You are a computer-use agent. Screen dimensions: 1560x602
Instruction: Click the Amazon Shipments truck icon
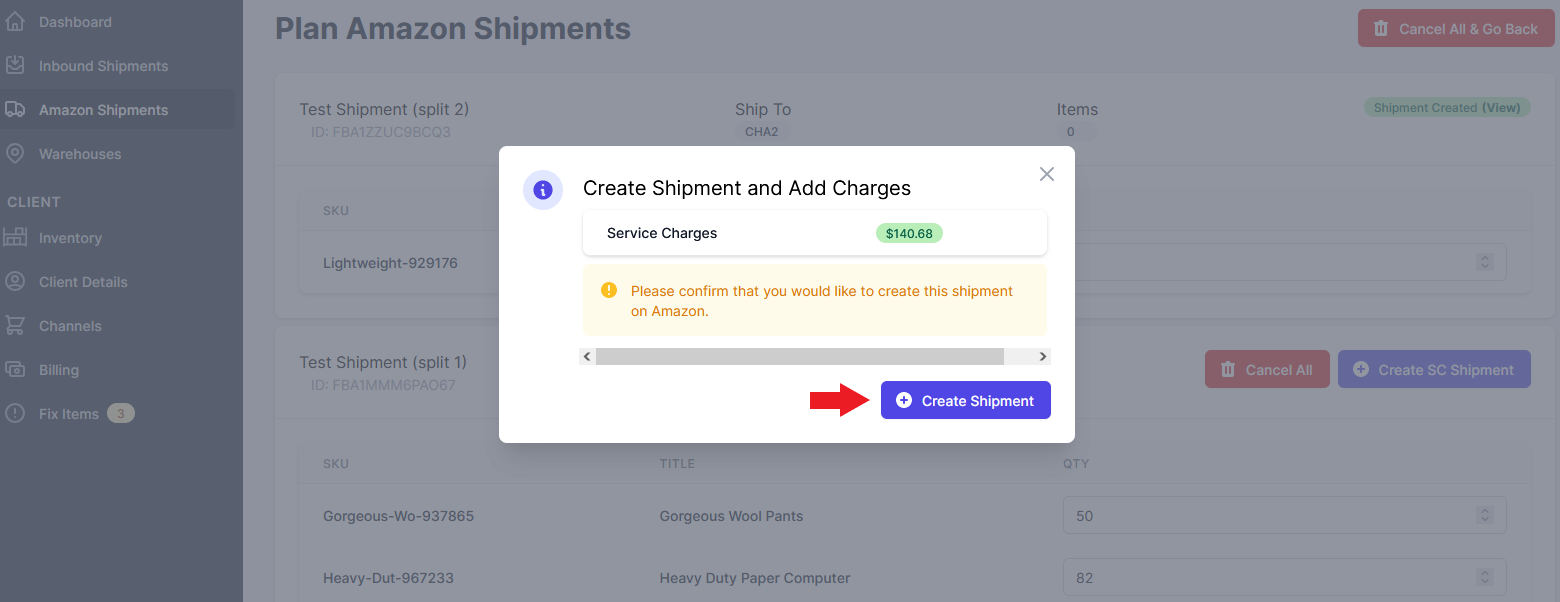(15, 110)
